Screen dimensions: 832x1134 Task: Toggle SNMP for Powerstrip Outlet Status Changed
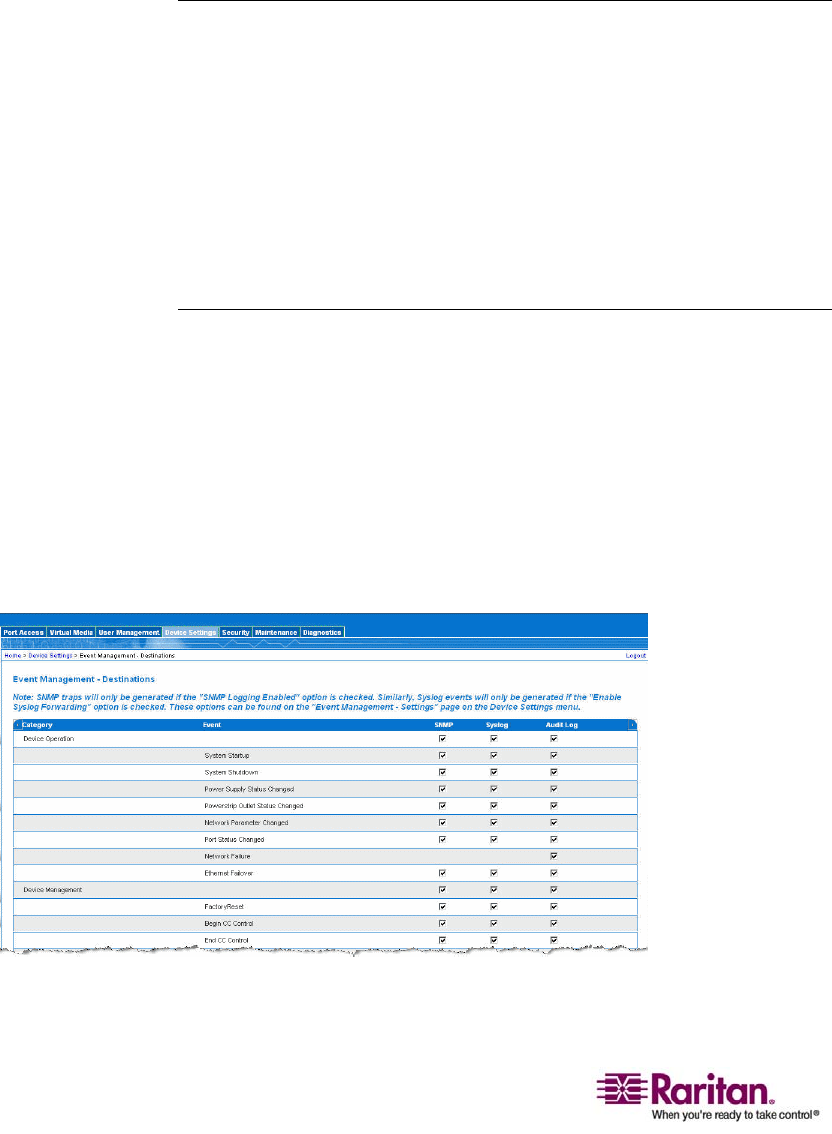[442, 806]
